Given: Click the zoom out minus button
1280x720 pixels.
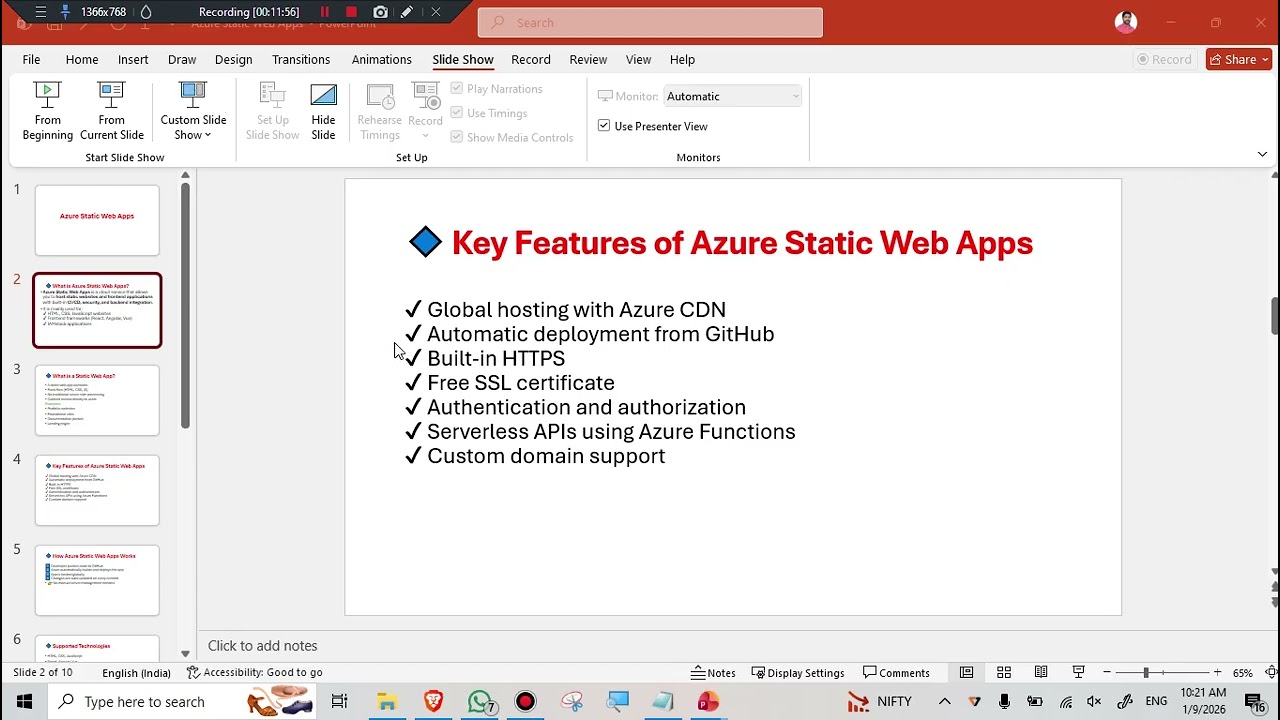Looking at the screenshot, I should click(1106, 673).
